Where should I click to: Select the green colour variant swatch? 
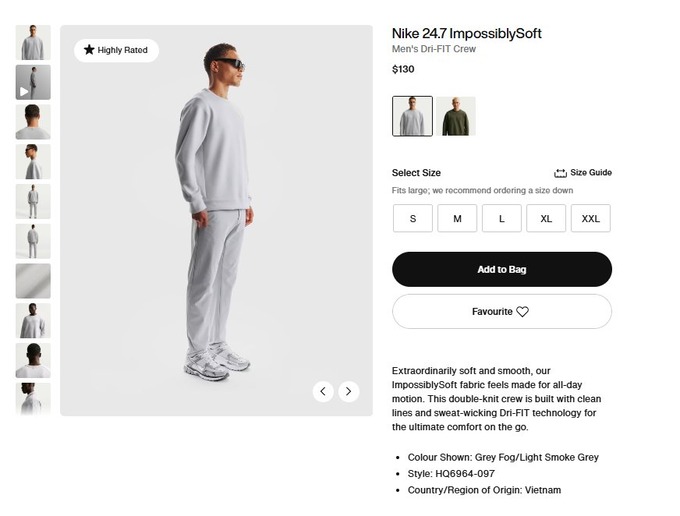click(x=456, y=116)
